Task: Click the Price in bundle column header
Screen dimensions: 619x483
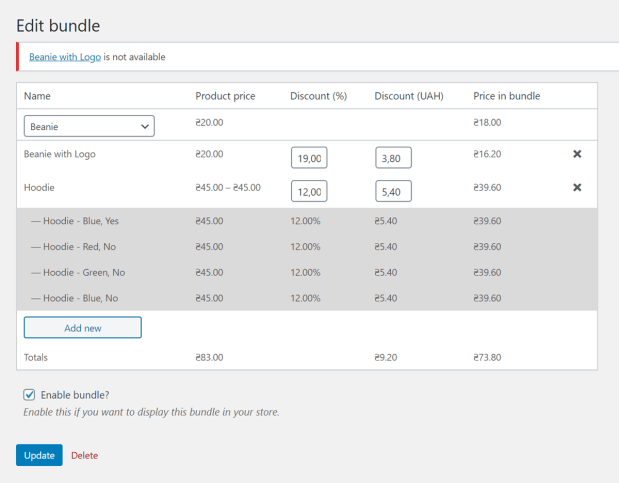Action: click(506, 96)
